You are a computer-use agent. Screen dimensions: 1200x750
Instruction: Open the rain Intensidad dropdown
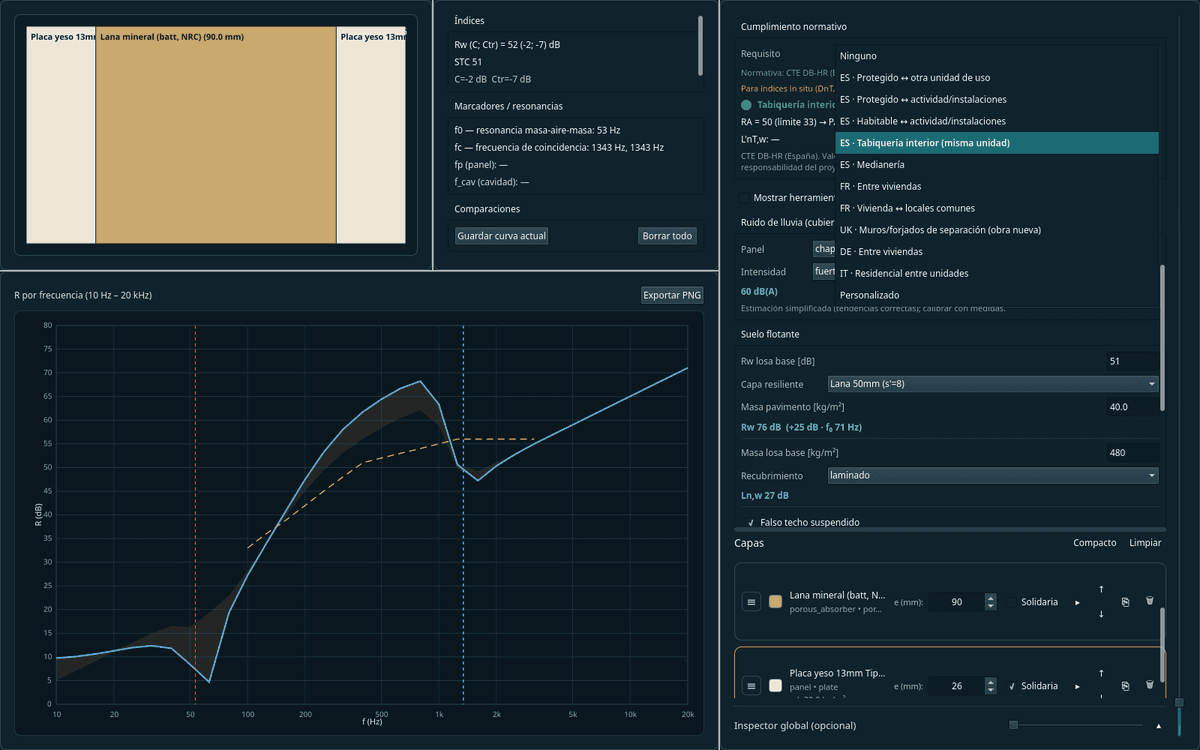[x=824, y=271]
